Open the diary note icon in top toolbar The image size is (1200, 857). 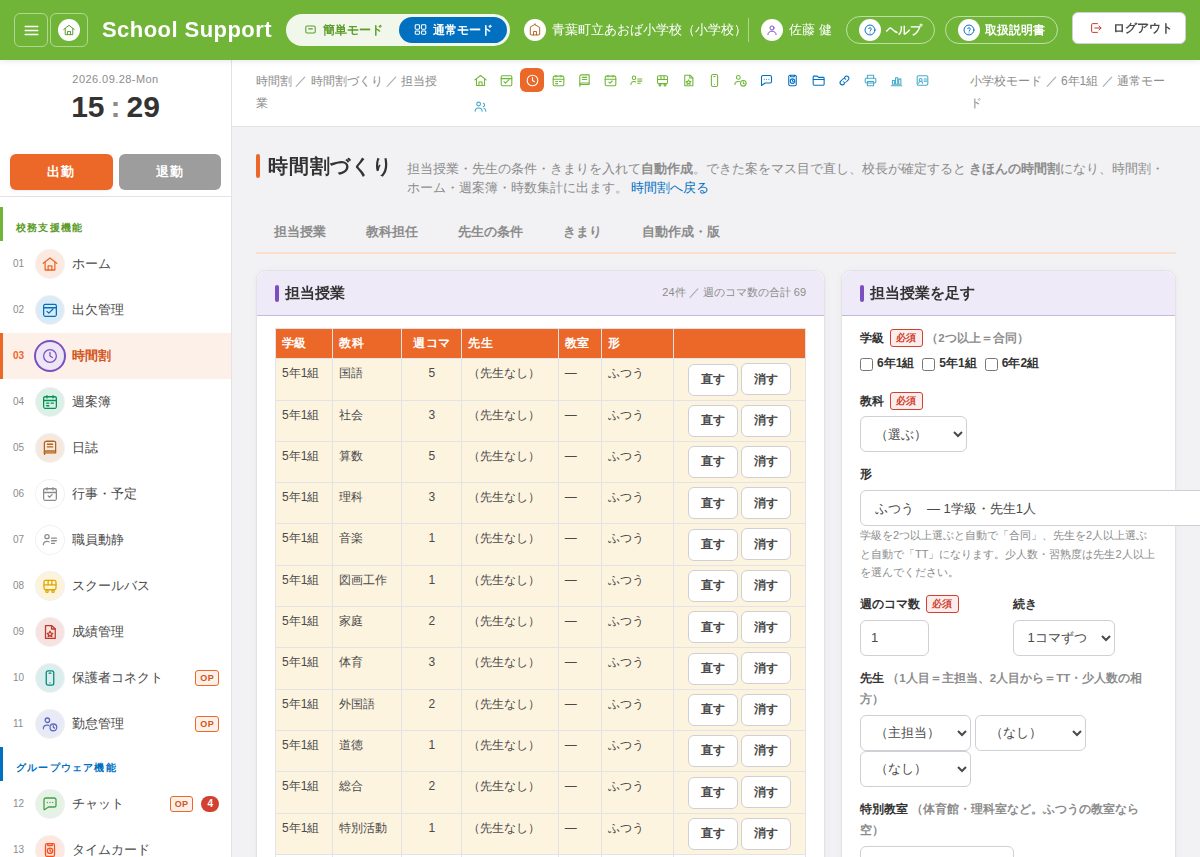[584, 80]
